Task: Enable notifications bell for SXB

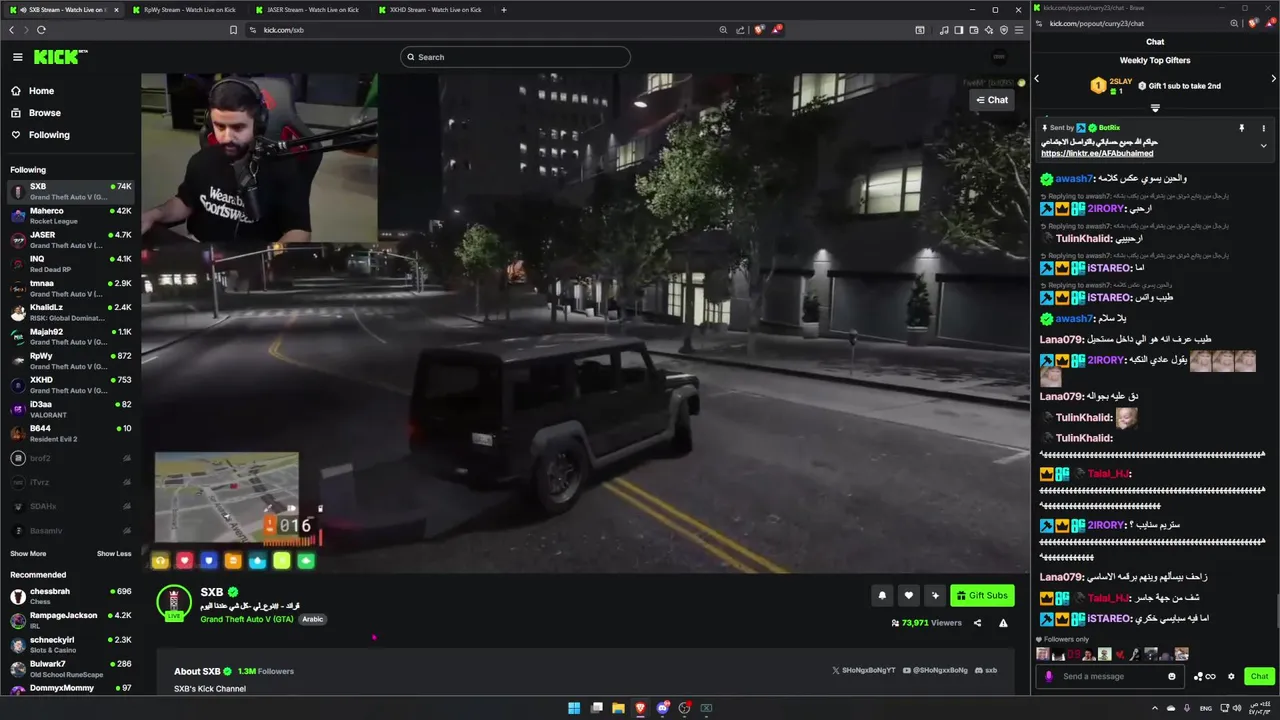Action: coord(882,596)
